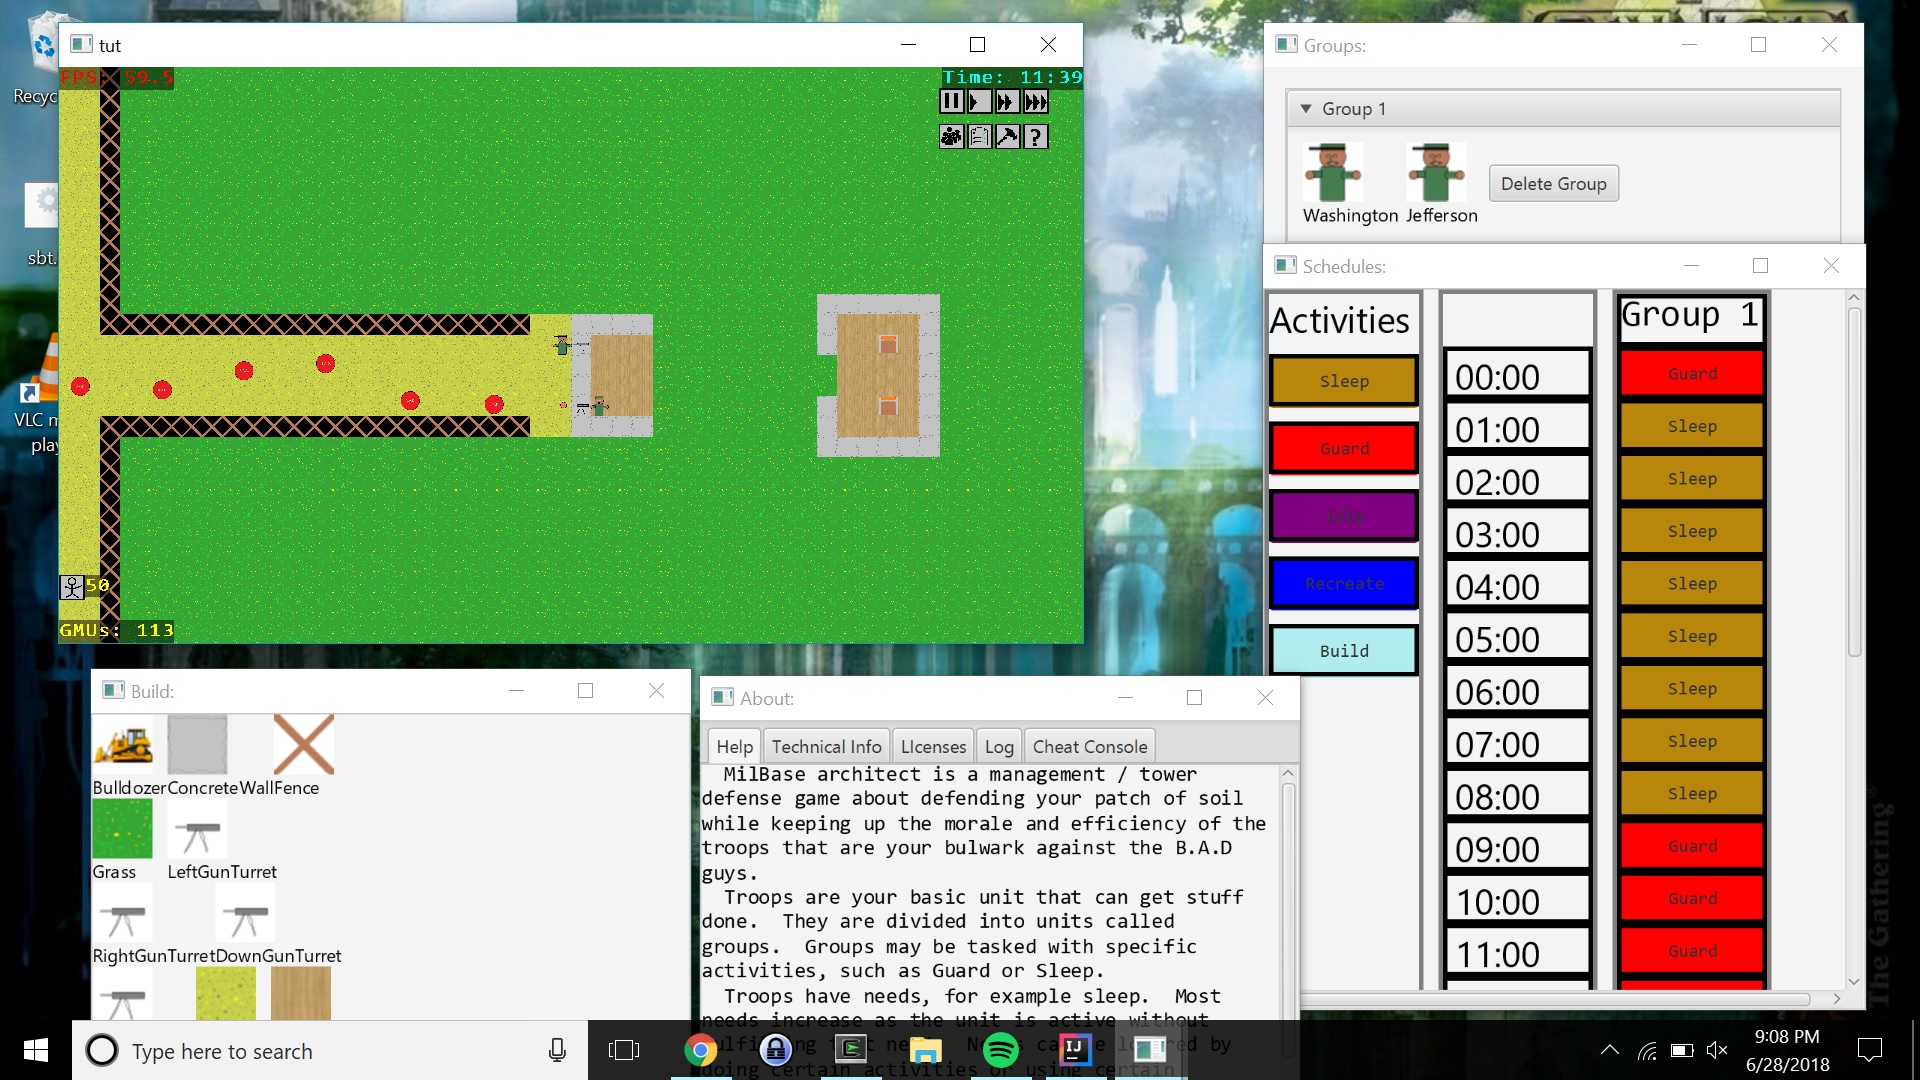Switch to the Cheat Console tab
This screenshot has height=1080, width=1920.
click(1089, 747)
